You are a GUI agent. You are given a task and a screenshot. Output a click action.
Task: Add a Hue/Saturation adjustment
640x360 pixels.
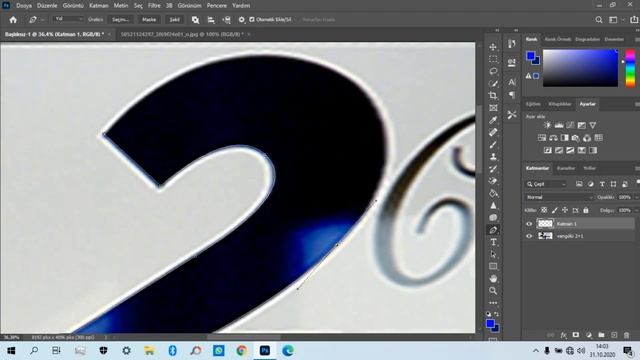click(x=542, y=138)
